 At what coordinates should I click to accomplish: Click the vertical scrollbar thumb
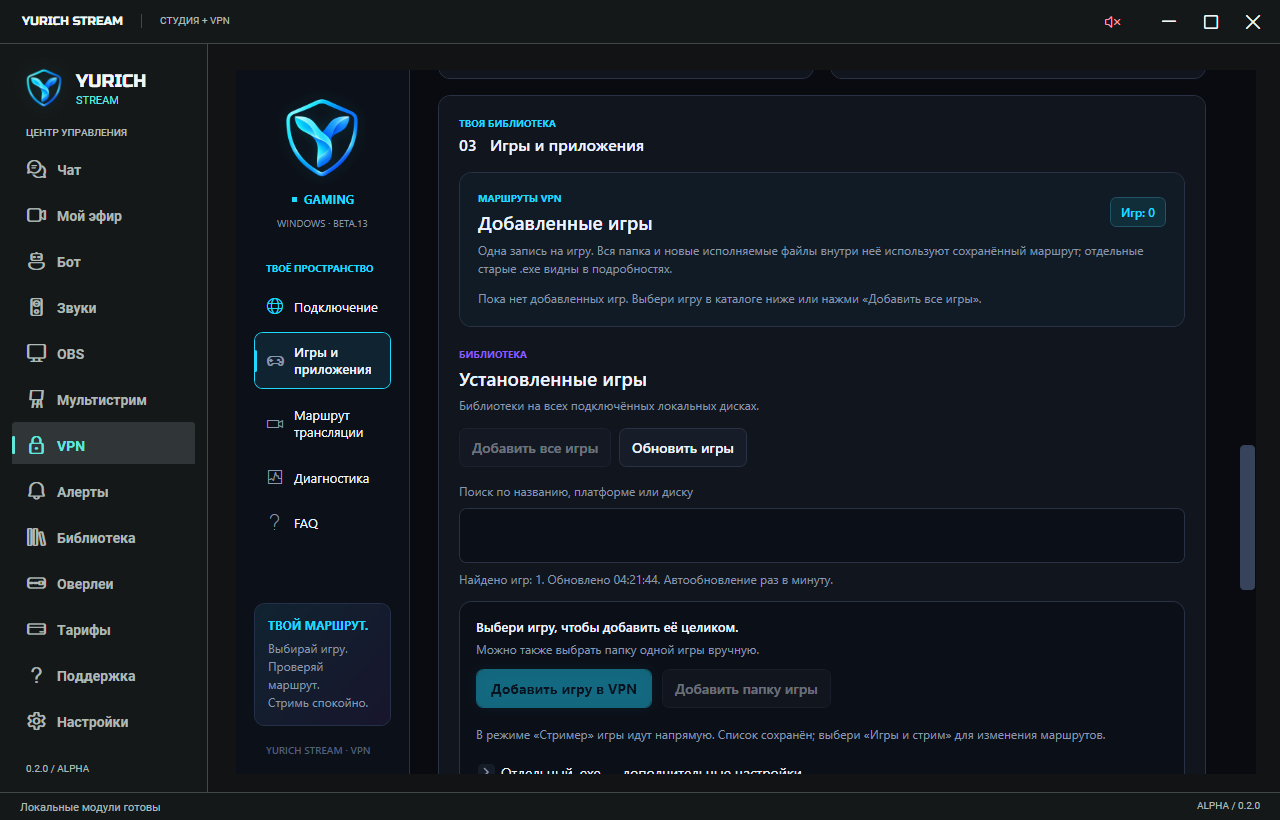pos(1247,518)
